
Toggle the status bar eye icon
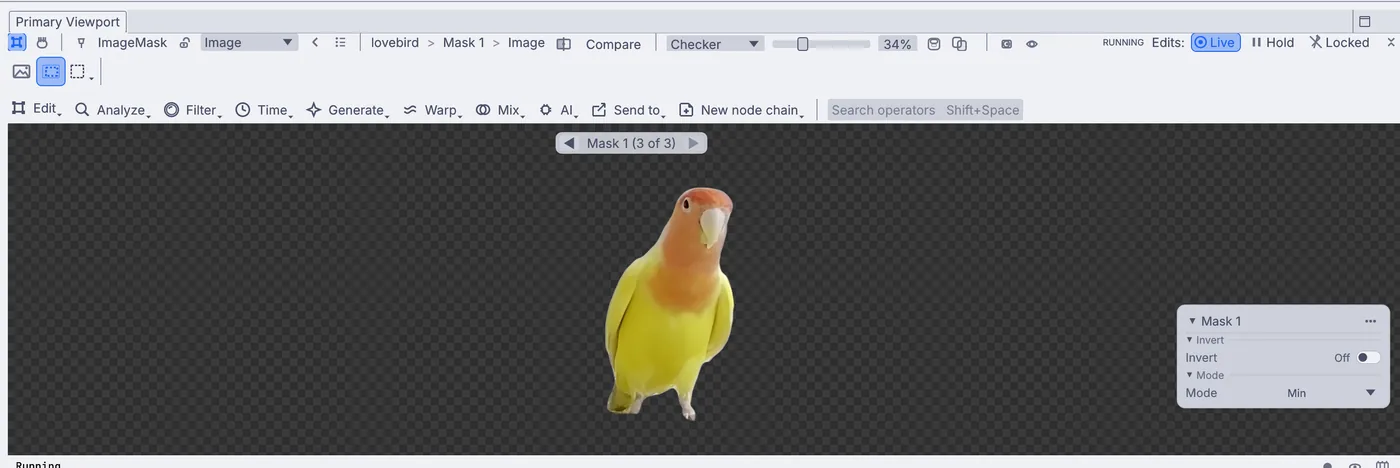[x=1355, y=465]
